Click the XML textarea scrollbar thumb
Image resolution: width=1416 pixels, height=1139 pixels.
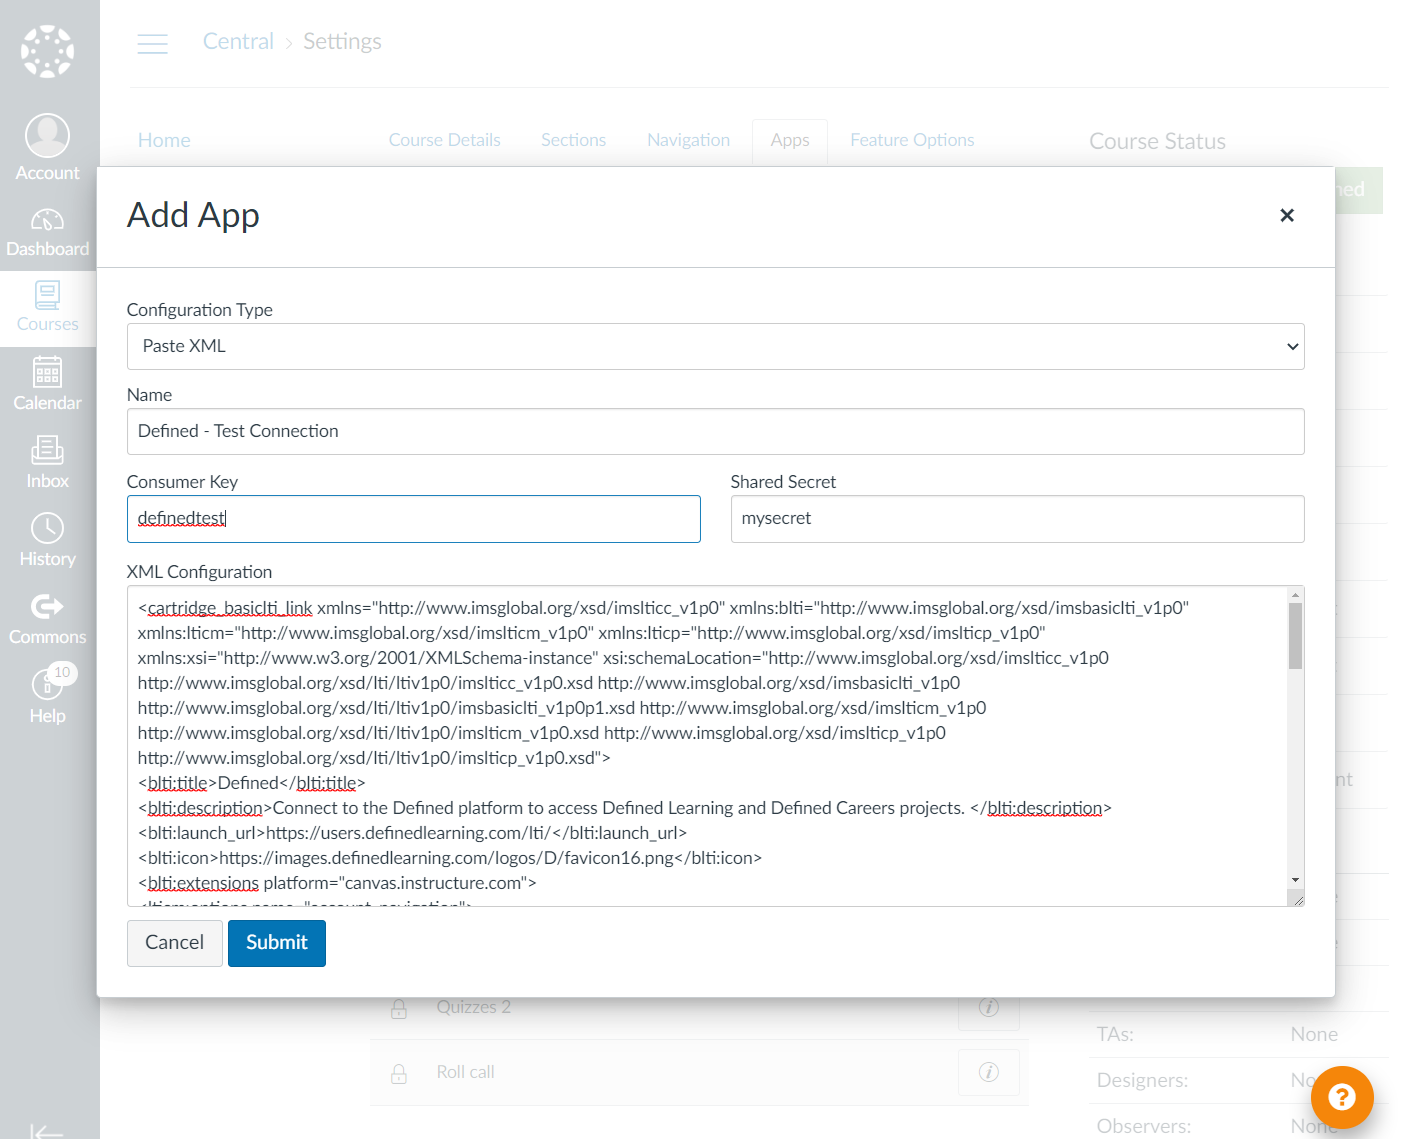point(1296,636)
